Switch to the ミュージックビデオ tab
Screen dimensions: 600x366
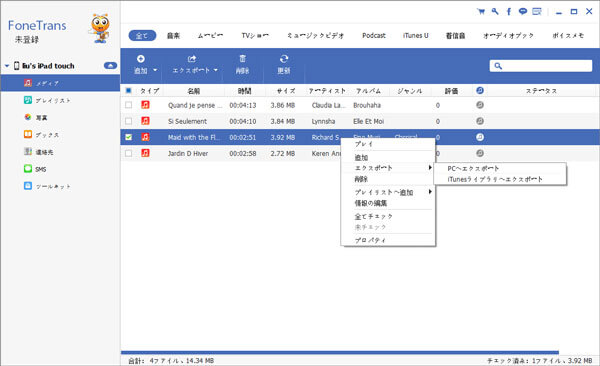[316, 36]
